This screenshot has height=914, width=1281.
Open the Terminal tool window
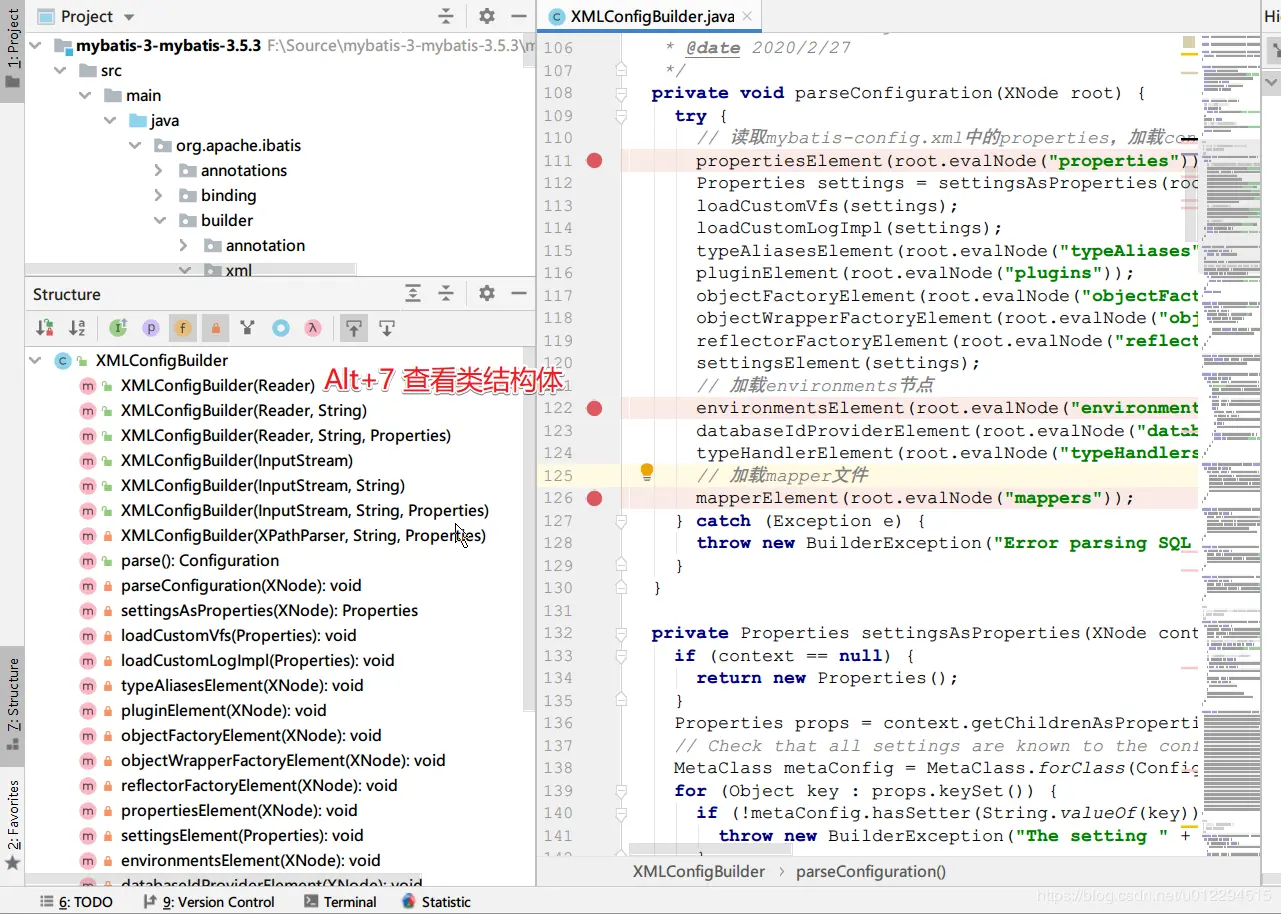[x=339, y=902]
